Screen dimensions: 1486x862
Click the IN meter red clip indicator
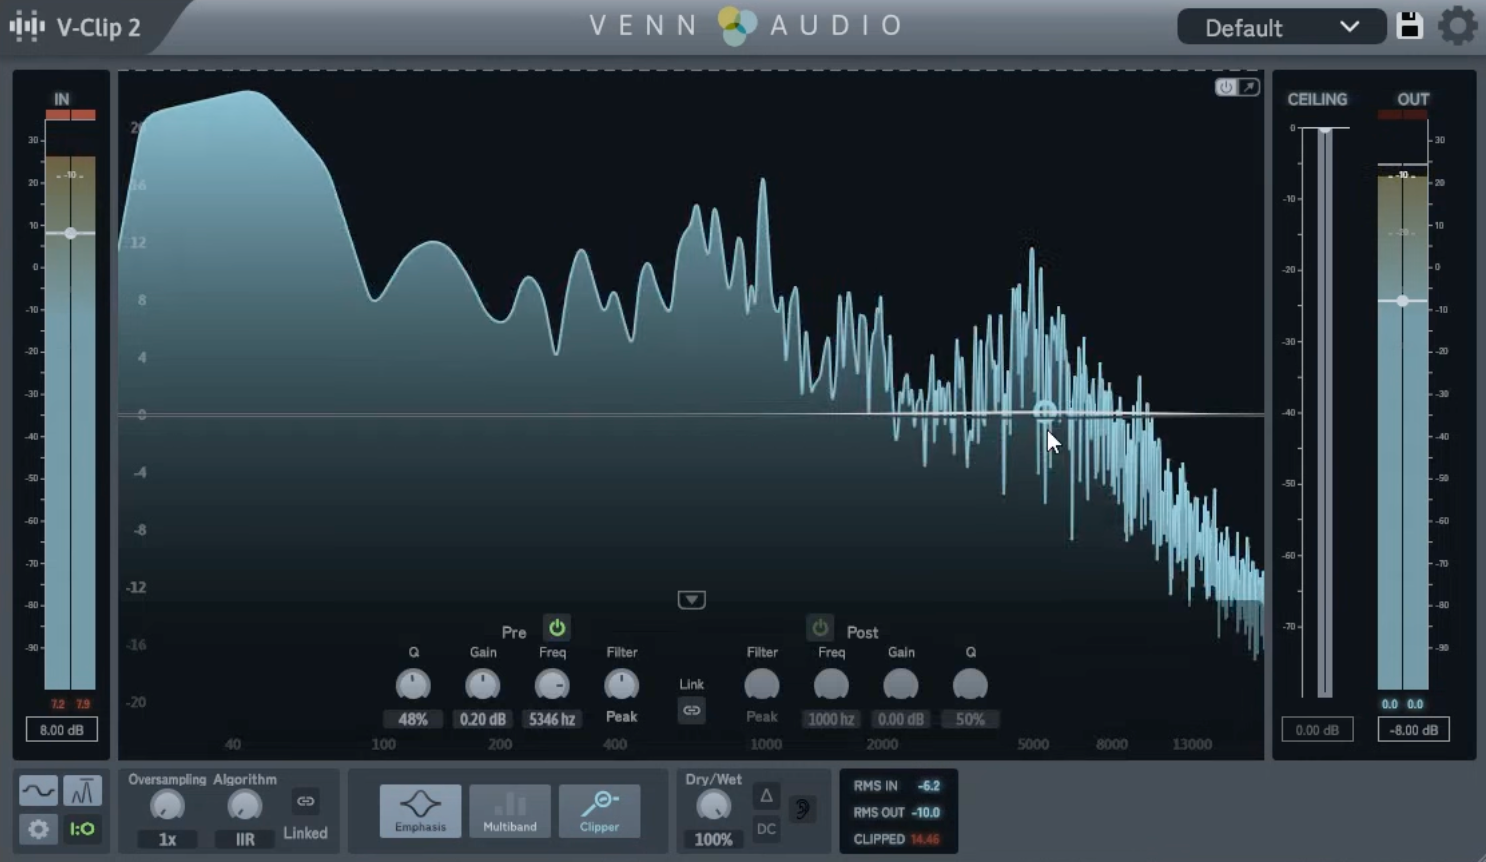click(x=70, y=115)
